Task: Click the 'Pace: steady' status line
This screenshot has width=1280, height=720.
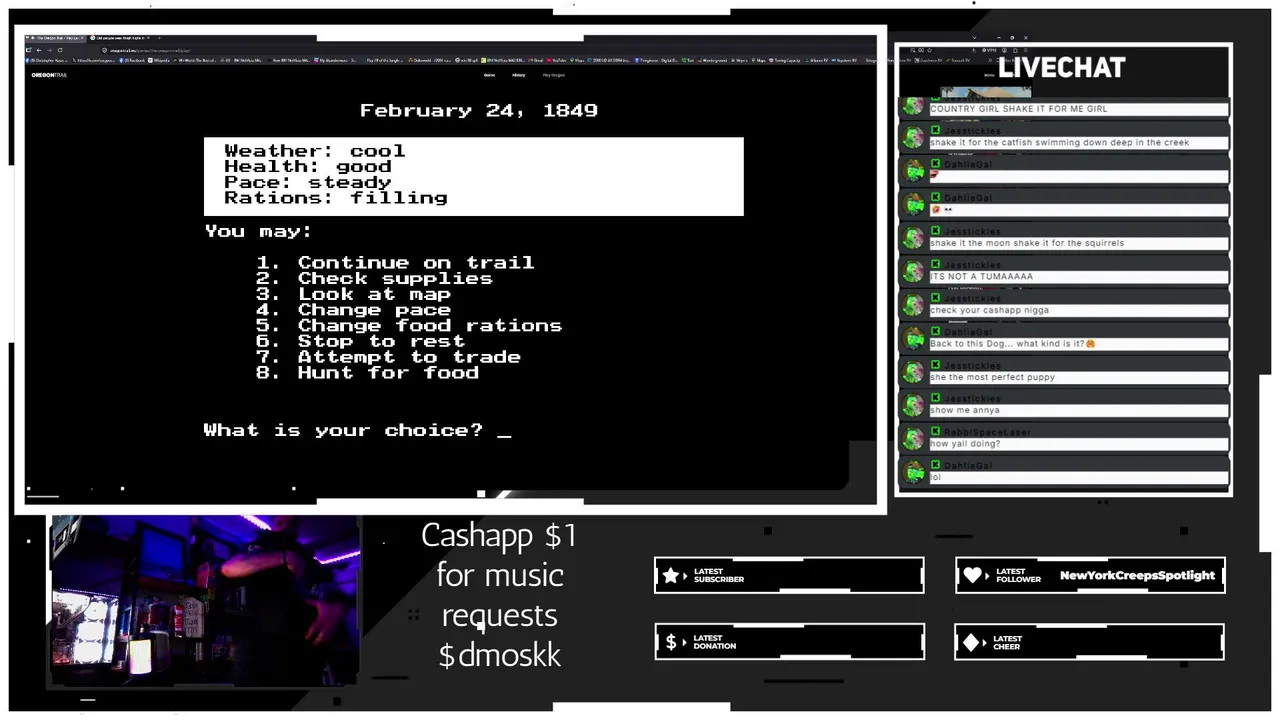Action: point(308,182)
